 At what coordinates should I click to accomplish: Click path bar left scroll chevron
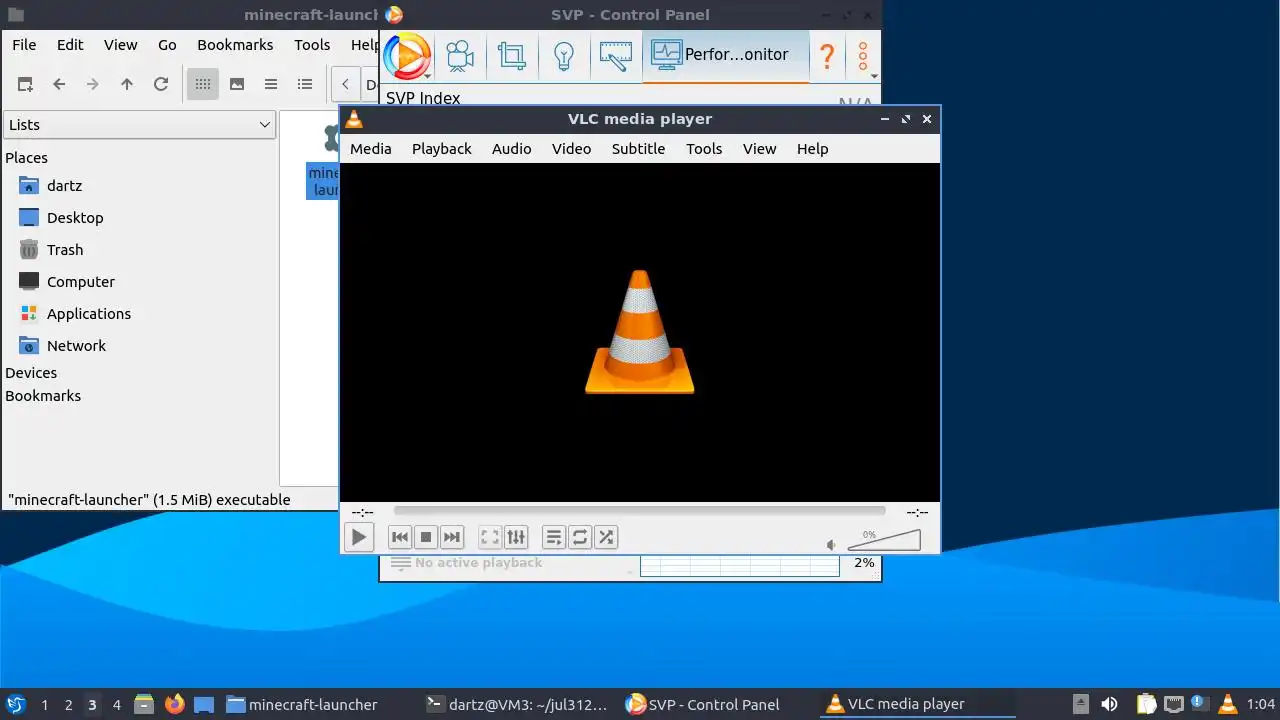click(345, 84)
